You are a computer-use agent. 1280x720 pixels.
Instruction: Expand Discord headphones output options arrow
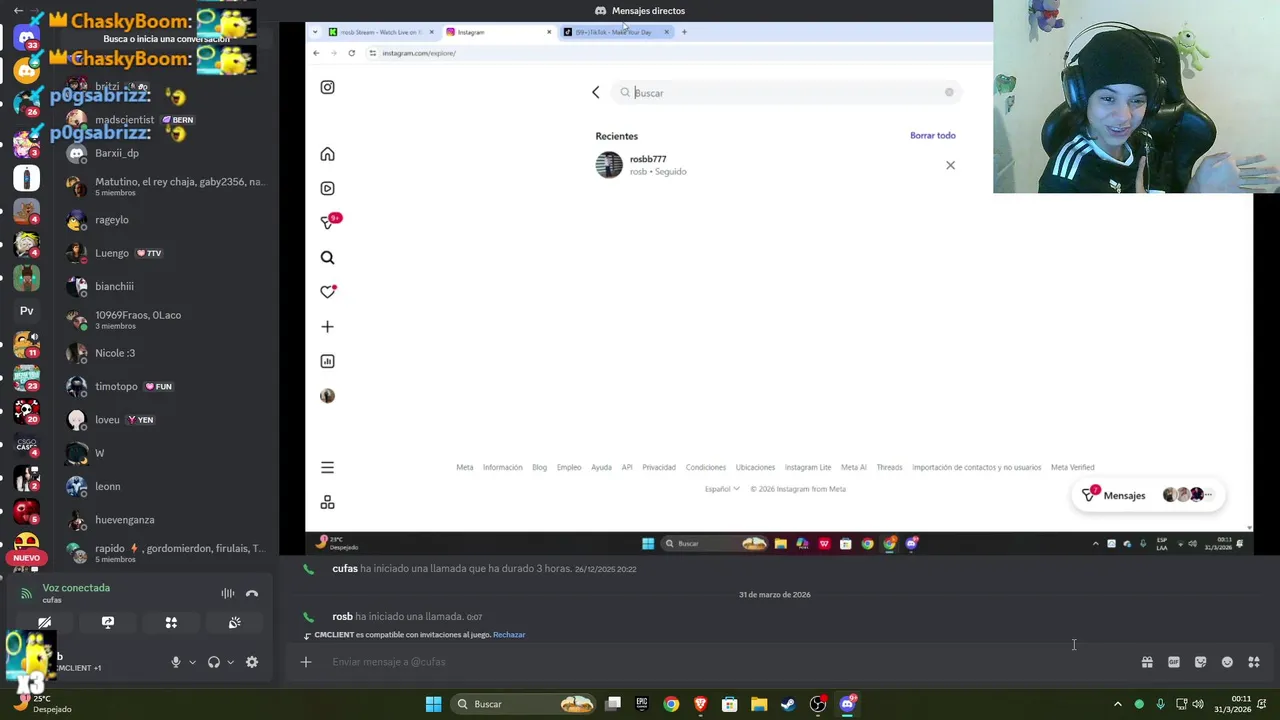[230, 662]
